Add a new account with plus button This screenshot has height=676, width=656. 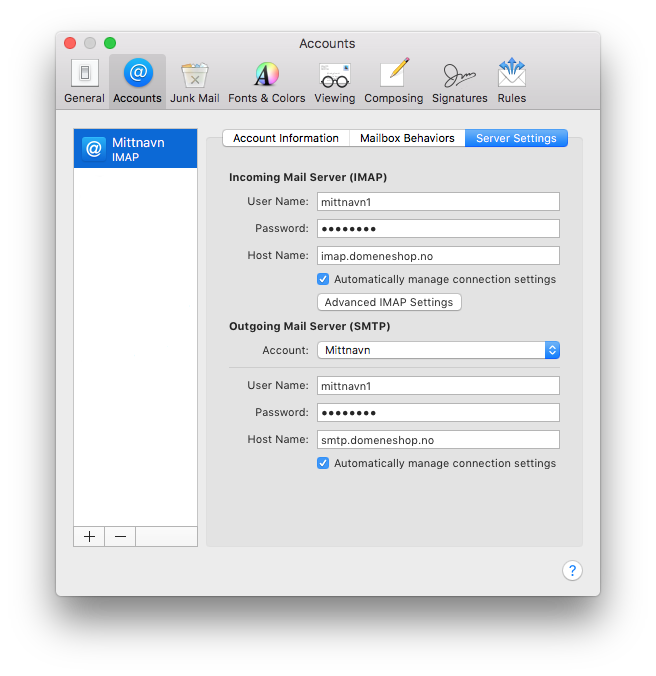pos(89,536)
